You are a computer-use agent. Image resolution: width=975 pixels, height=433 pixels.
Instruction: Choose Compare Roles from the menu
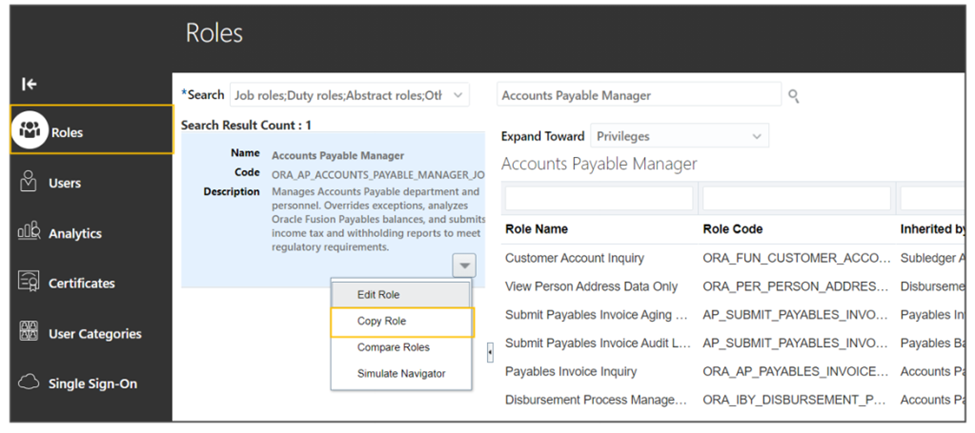coord(402,347)
